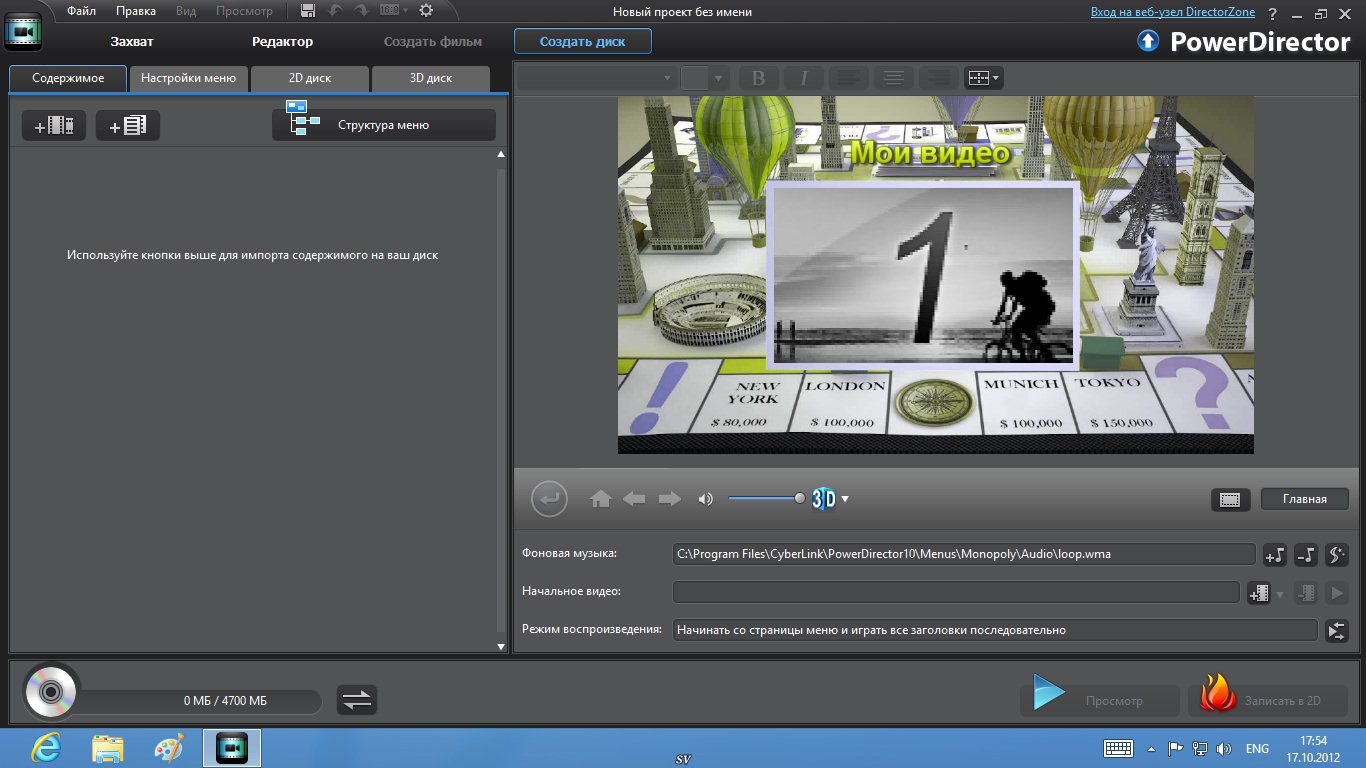Image resolution: width=1366 pixels, height=768 pixels.
Task: Click the help question mark icon
Action: point(1273,13)
